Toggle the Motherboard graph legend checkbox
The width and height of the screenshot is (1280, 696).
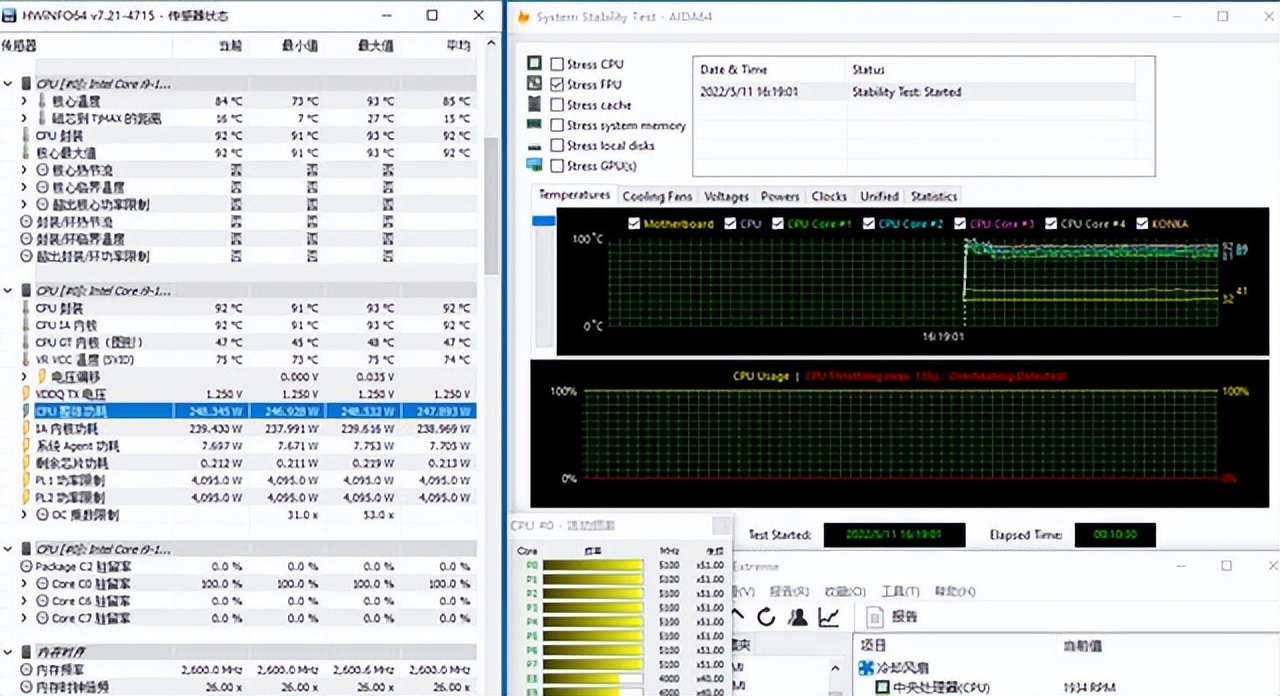pyautogui.click(x=634, y=224)
